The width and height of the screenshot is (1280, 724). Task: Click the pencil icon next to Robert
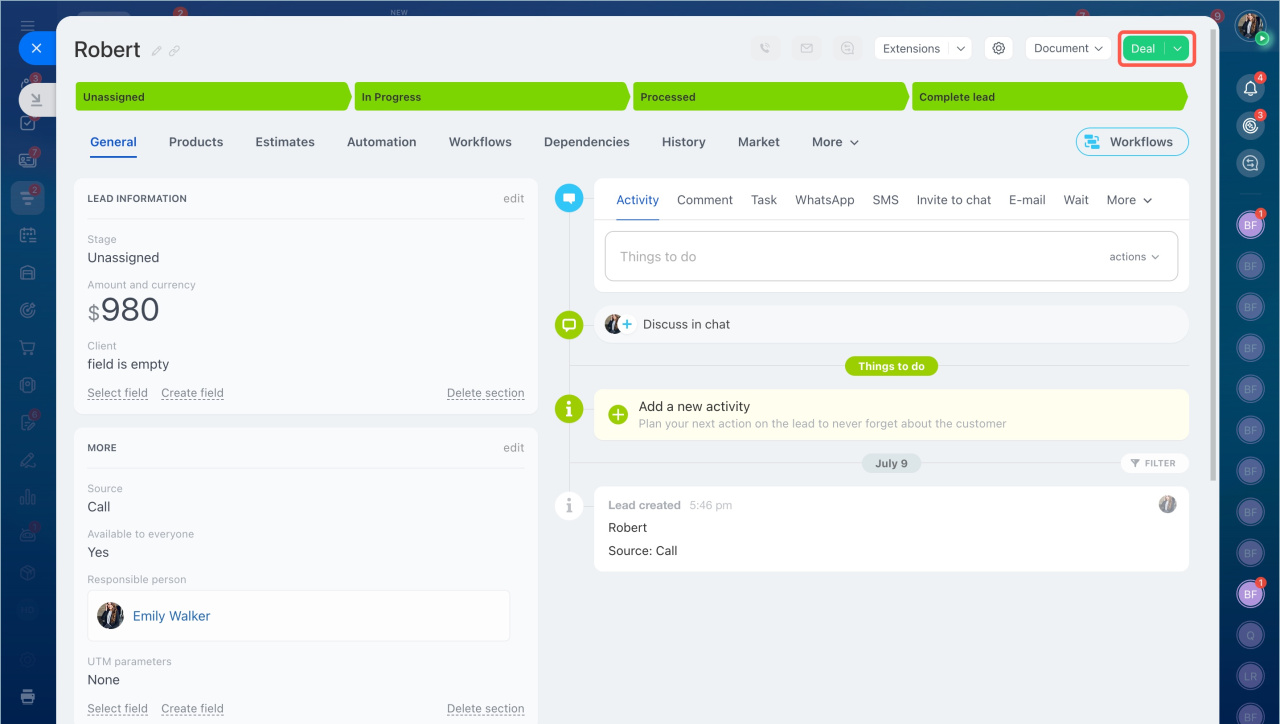(157, 51)
